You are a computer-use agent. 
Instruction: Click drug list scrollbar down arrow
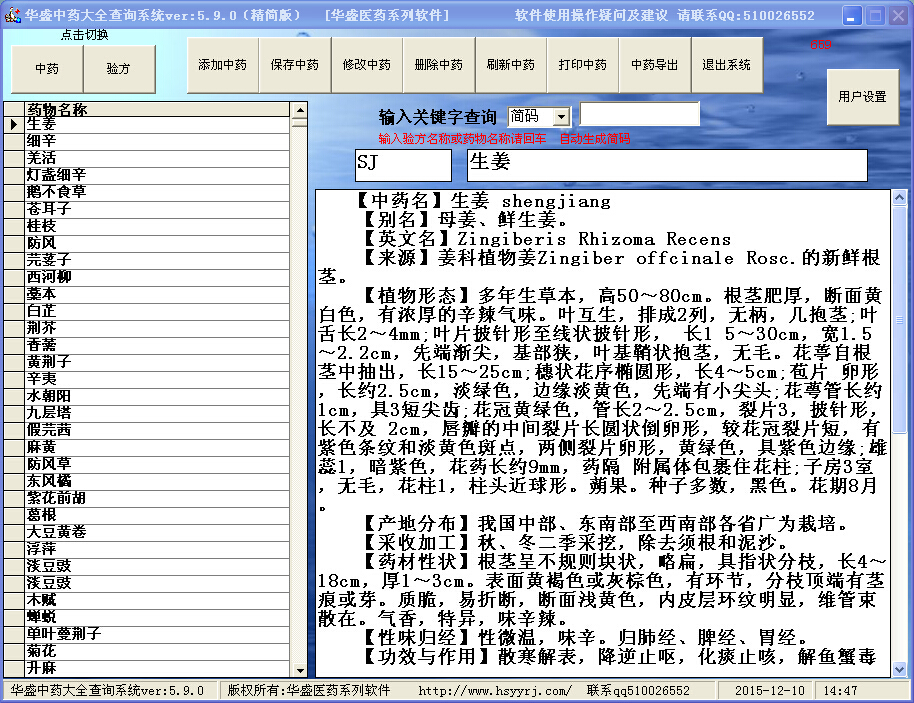pyautogui.click(x=300, y=670)
